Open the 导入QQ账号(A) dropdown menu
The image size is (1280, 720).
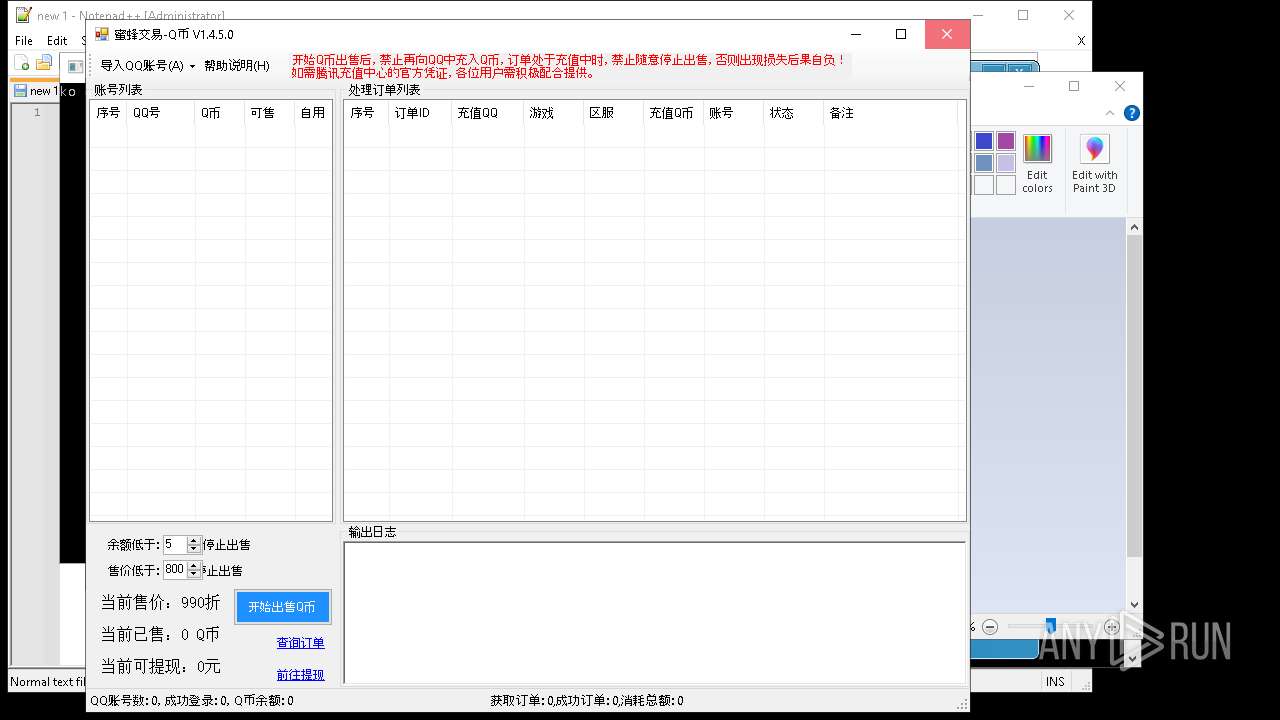click(147, 66)
